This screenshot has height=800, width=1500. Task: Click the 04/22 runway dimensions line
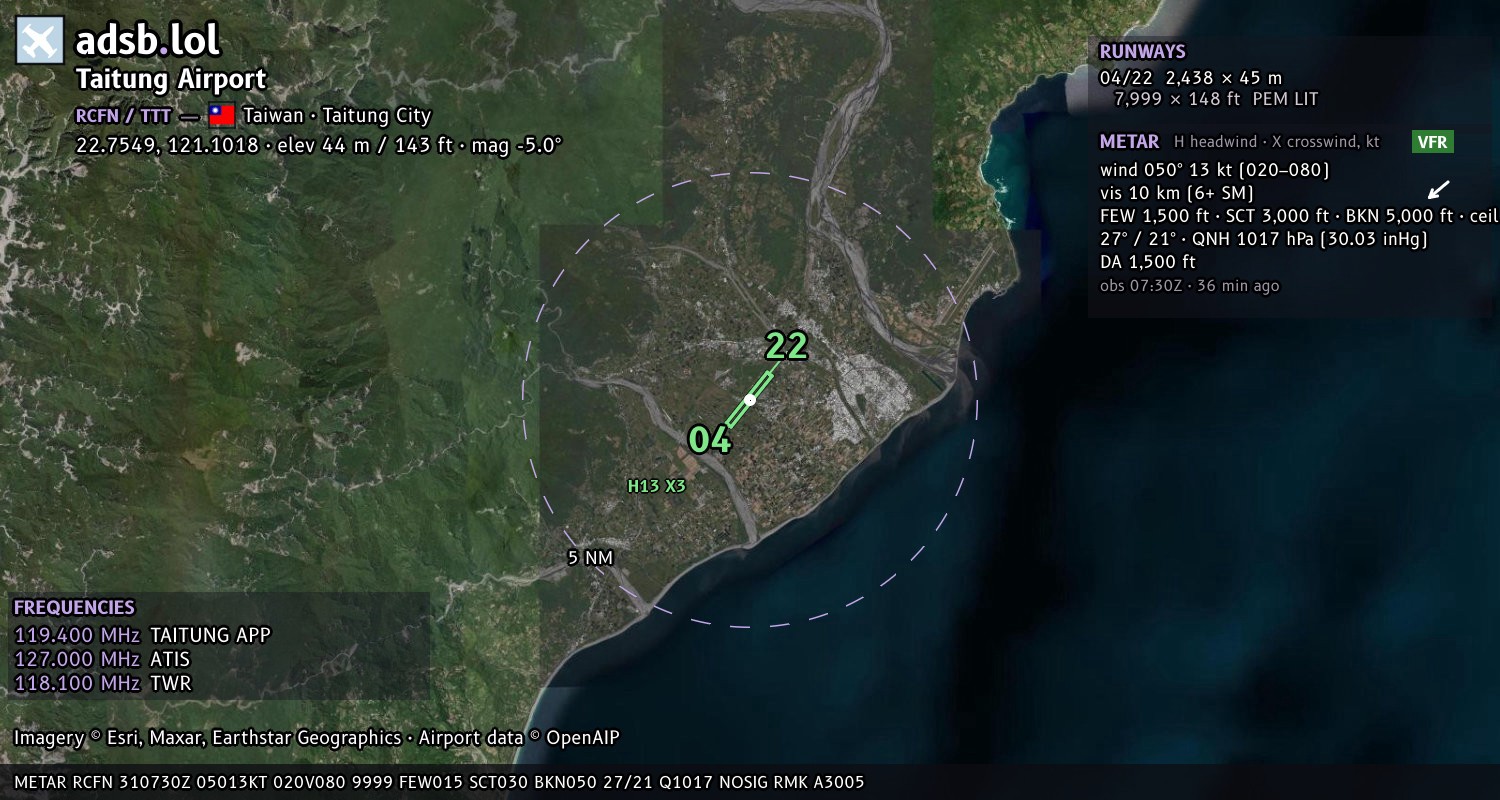point(1191,77)
